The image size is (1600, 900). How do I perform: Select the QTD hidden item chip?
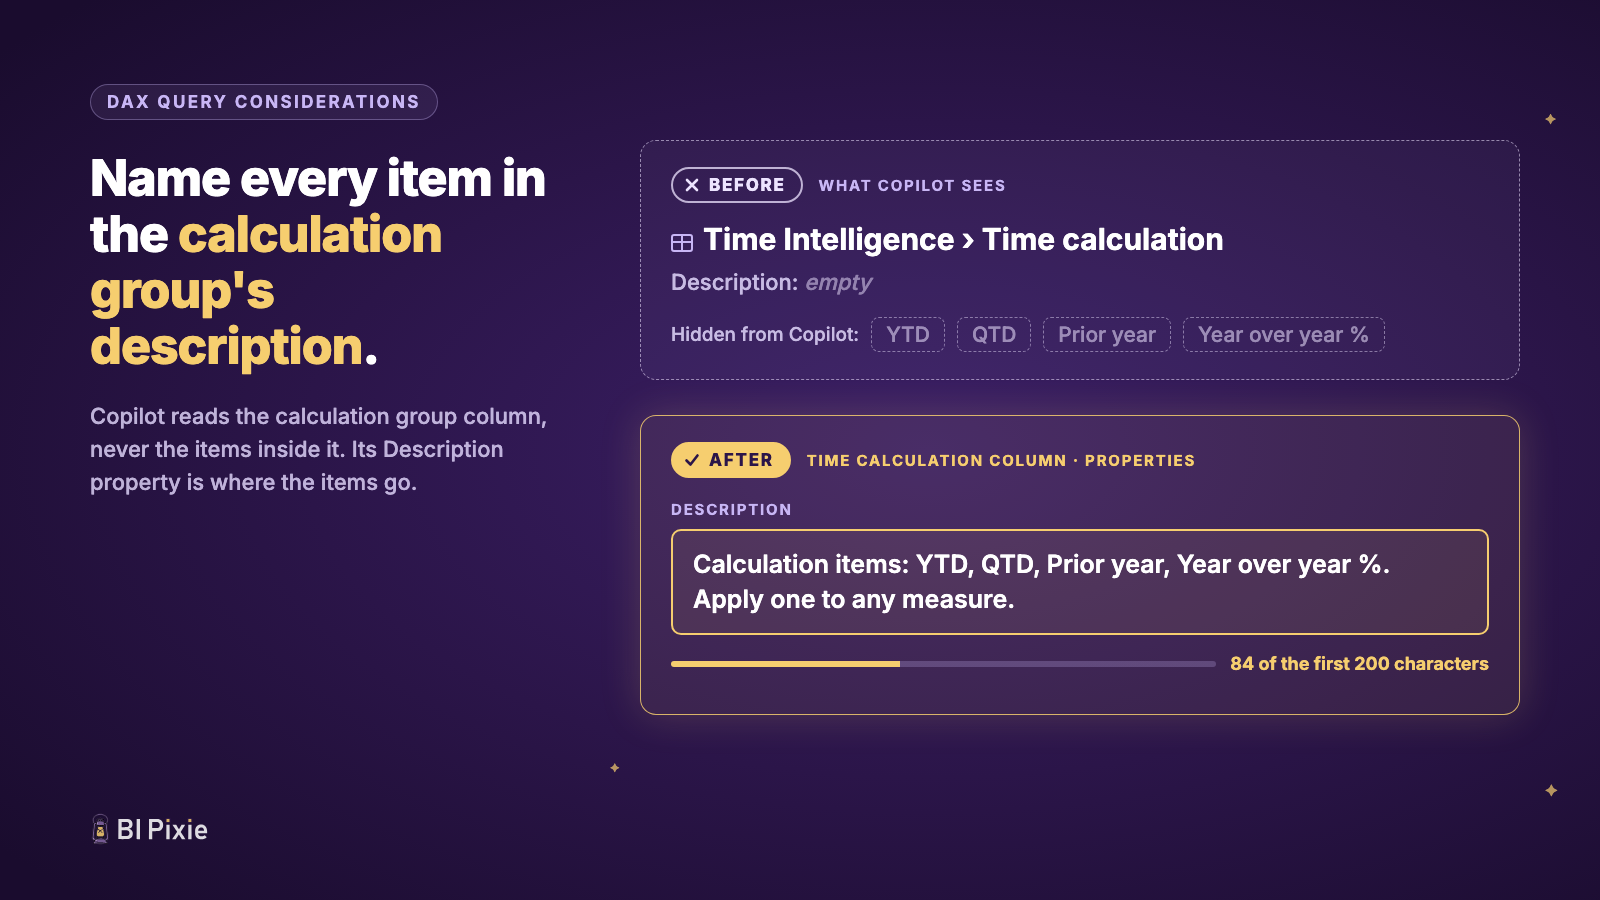(994, 335)
